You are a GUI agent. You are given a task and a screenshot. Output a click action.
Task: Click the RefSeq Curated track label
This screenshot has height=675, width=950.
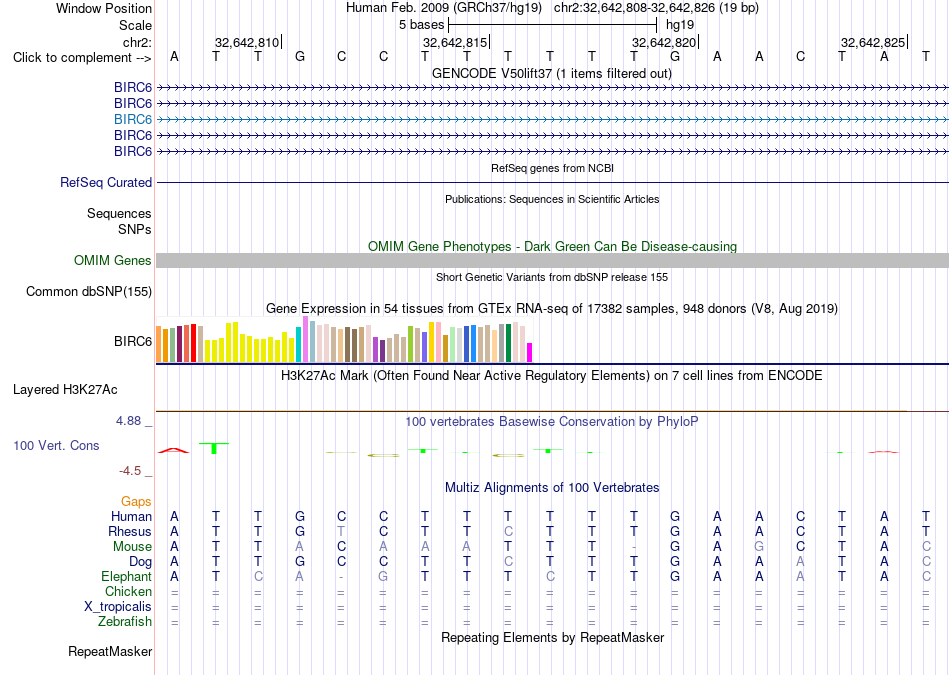106,182
